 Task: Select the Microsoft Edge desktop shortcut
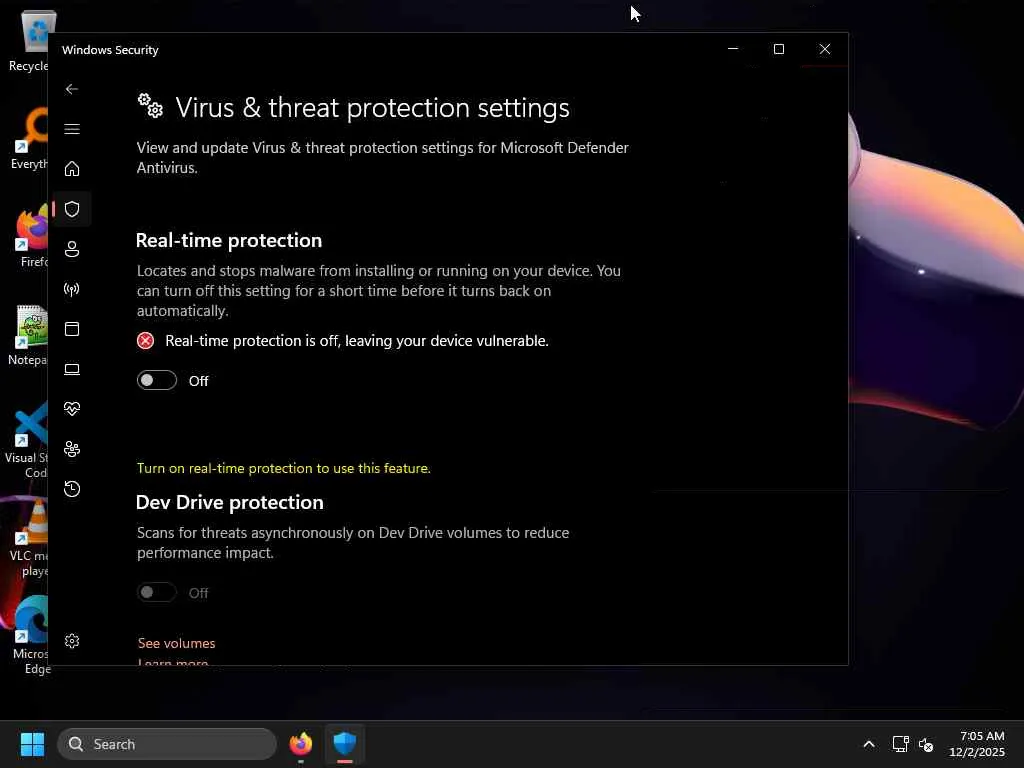pos(30,637)
